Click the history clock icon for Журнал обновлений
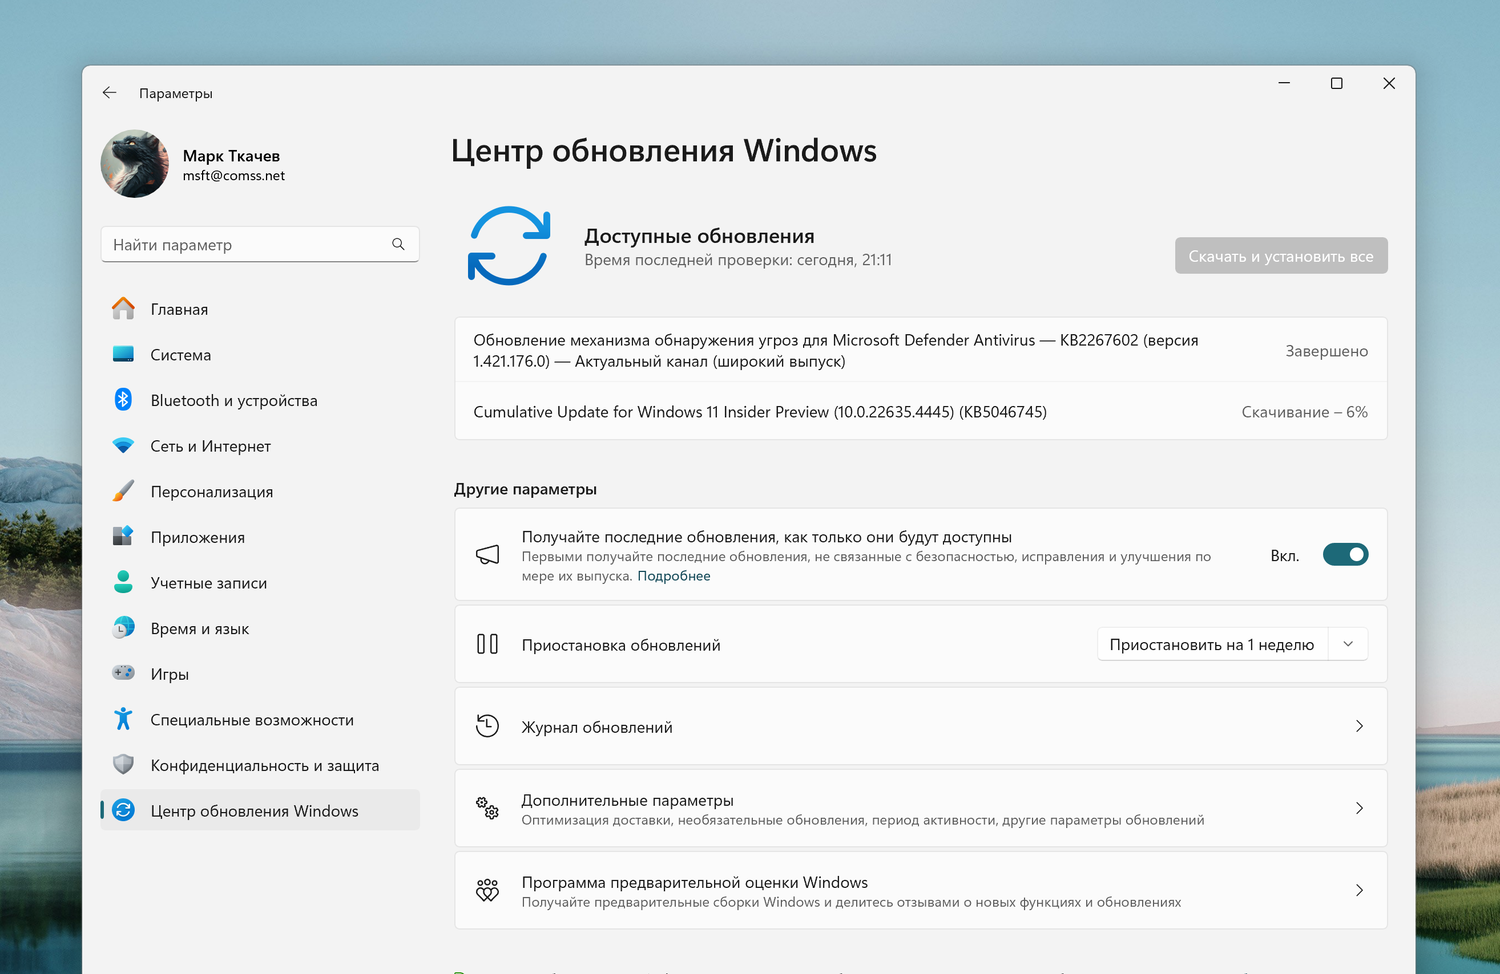Image resolution: width=1500 pixels, height=974 pixels. pos(487,726)
